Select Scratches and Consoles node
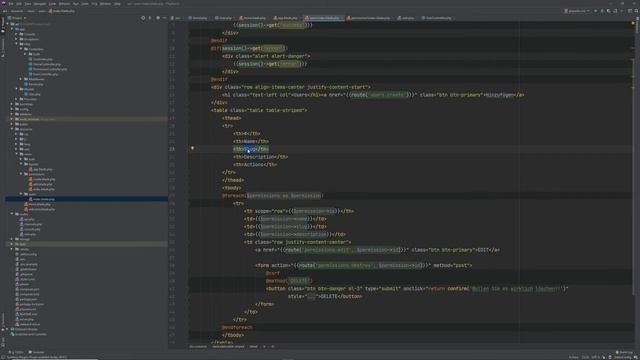This screenshot has width=640, height=360. [29, 334]
